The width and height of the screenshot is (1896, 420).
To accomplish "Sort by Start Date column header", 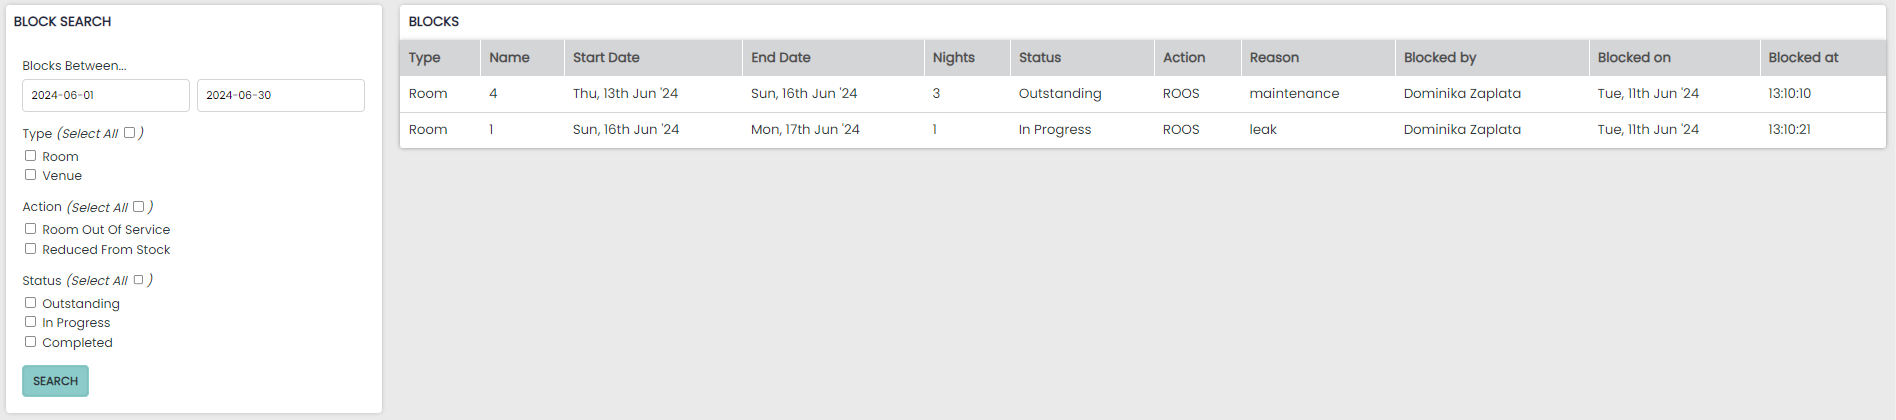I will [606, 58].
